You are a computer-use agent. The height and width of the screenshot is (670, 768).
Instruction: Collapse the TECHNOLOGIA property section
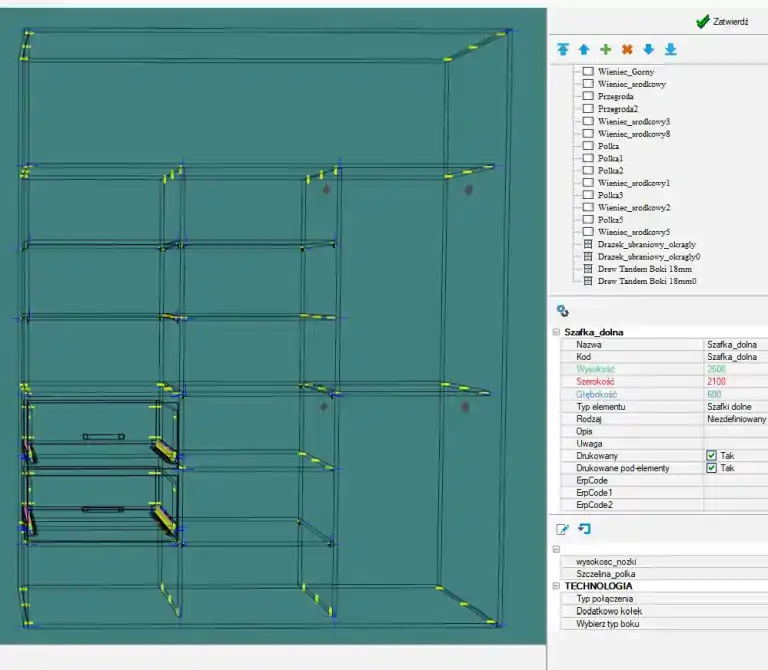(556, 586)
